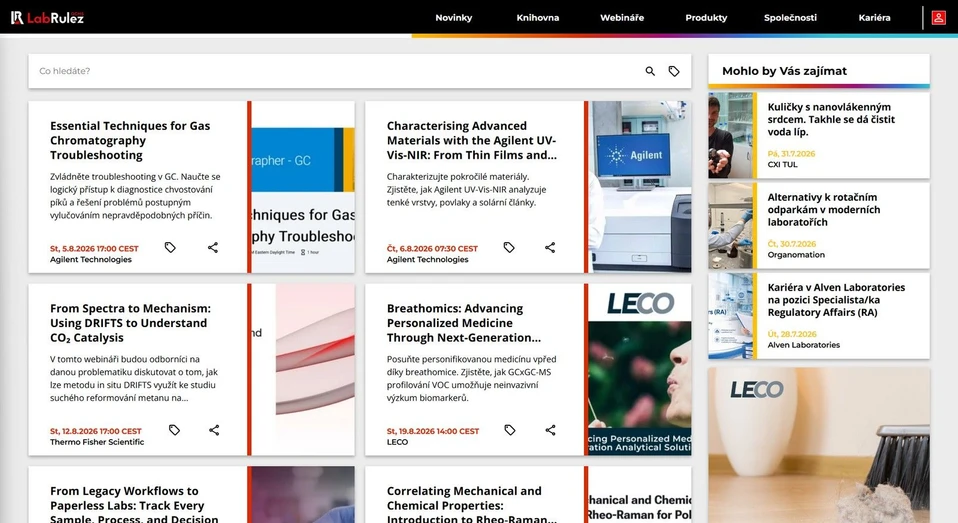
Task: Click the 'Mohlo by Vás zajímat' heading
Action: pyautogui.click(x=784, y=71)
